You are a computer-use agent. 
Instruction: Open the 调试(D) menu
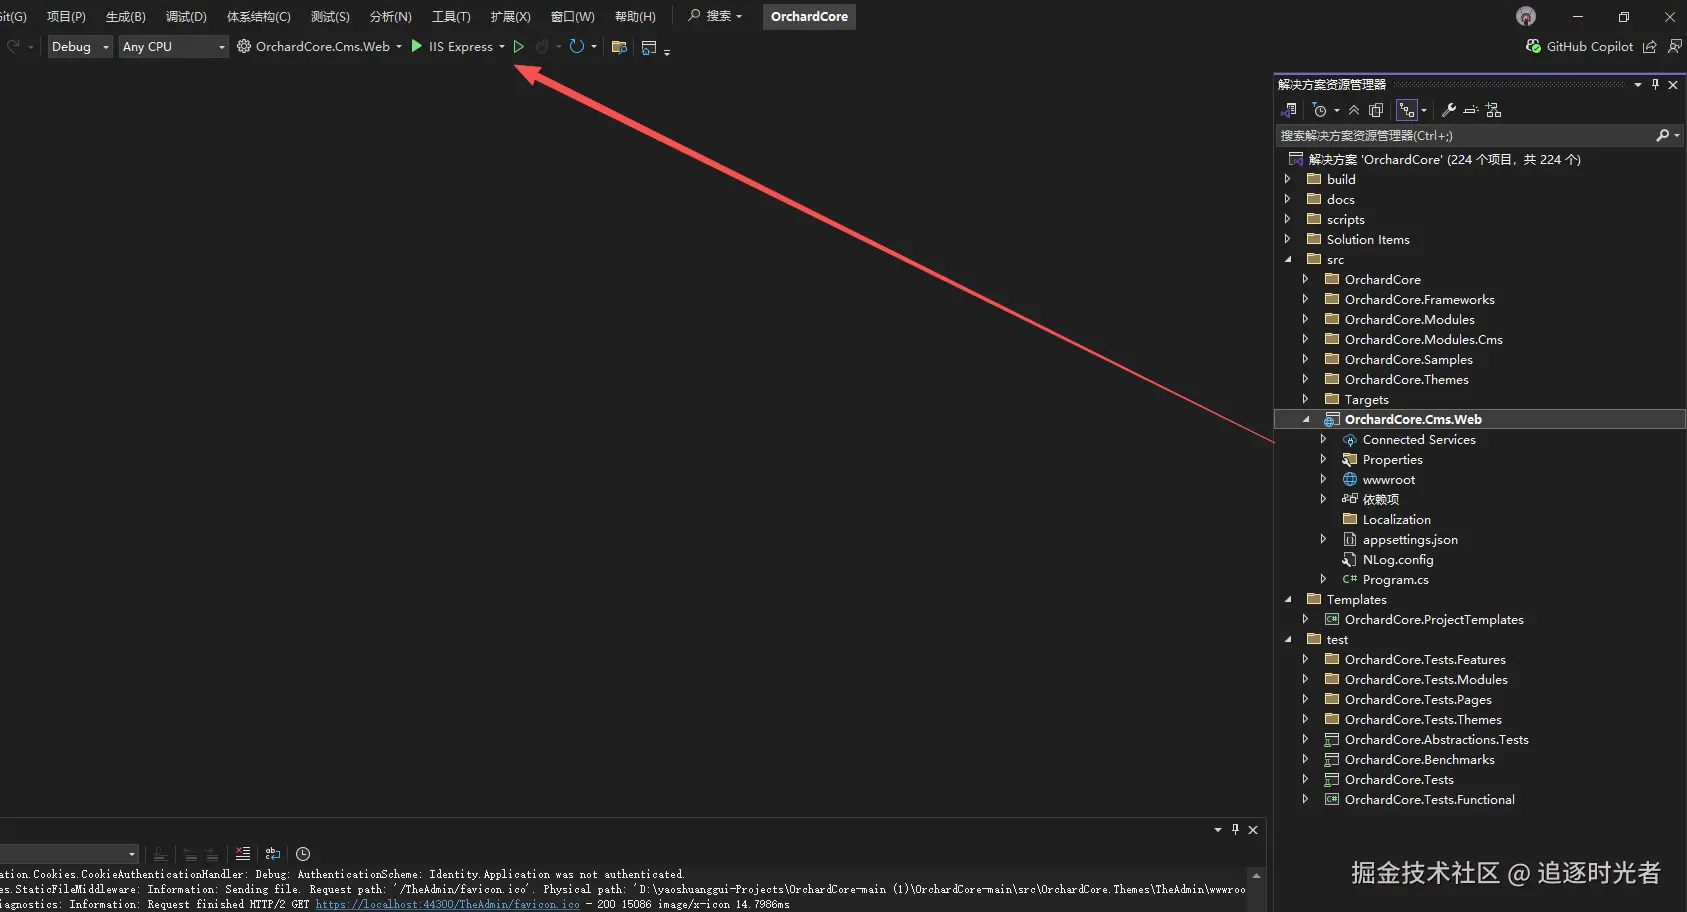tap(186, 16)
